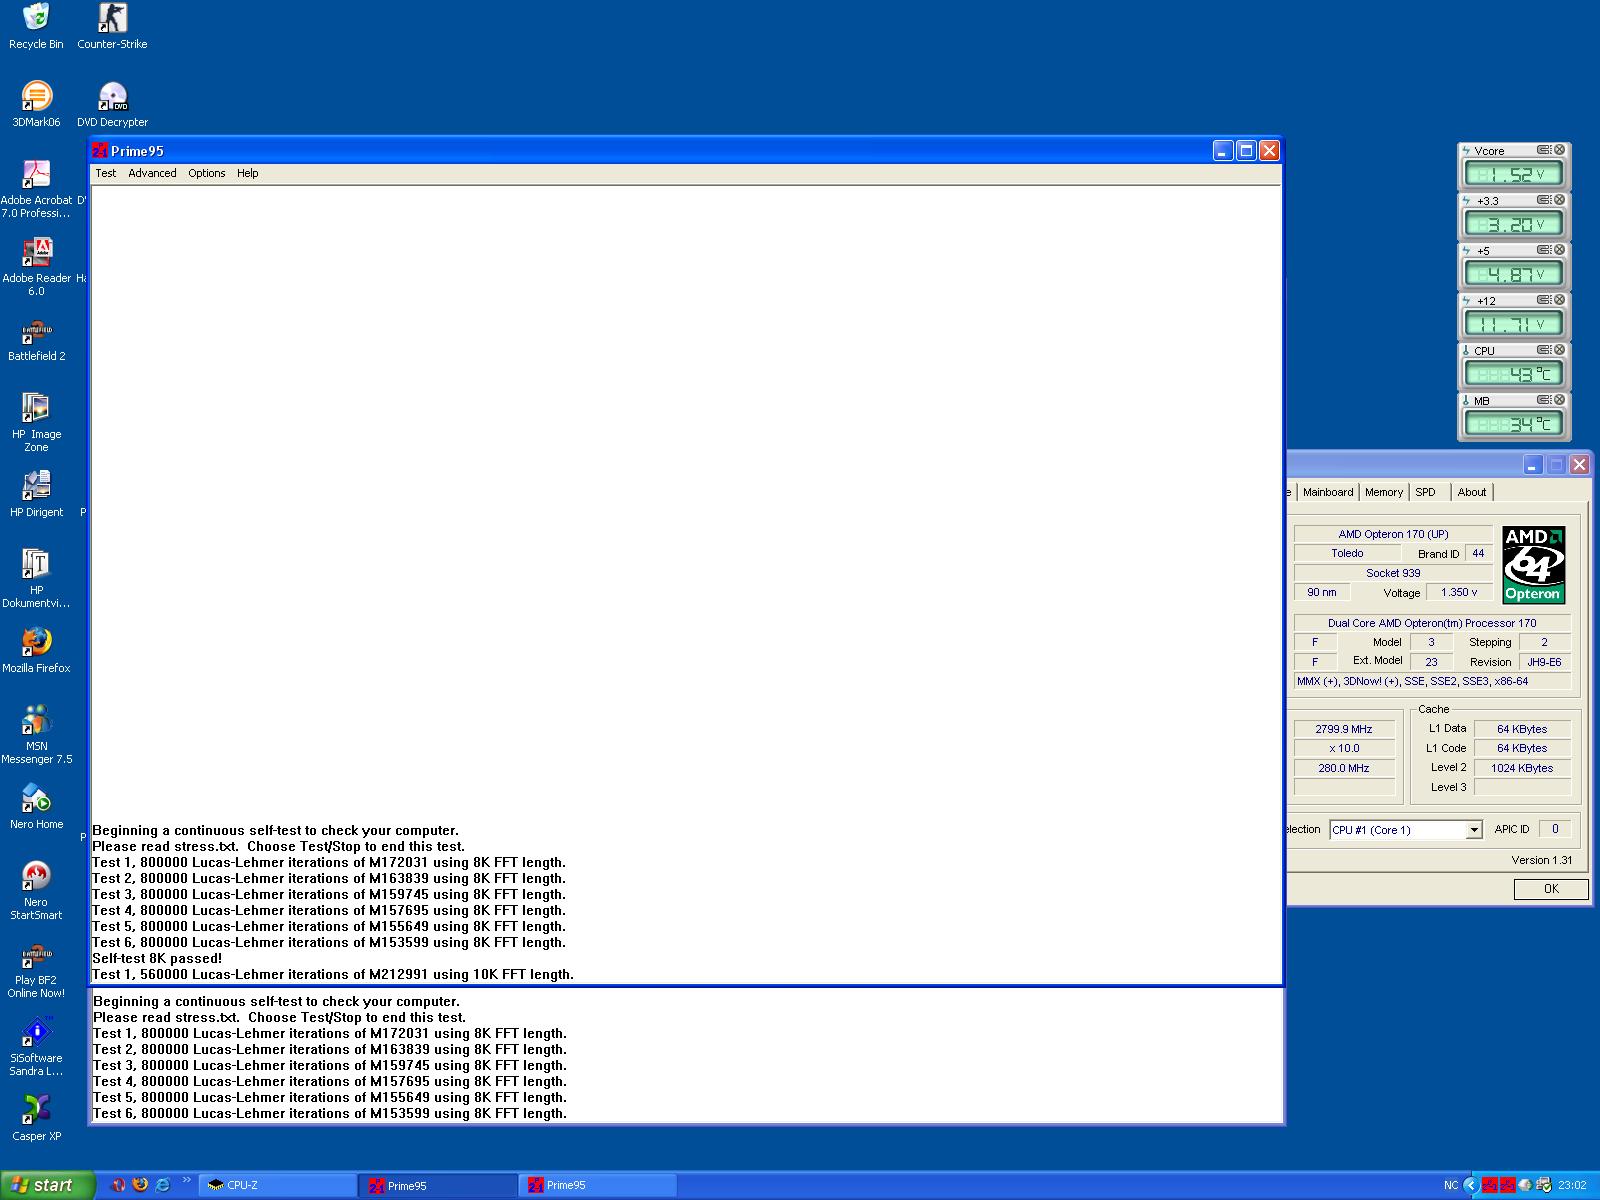Open the Windows Start menu
The image size is (1600, 1200).
pos(47,1185)
